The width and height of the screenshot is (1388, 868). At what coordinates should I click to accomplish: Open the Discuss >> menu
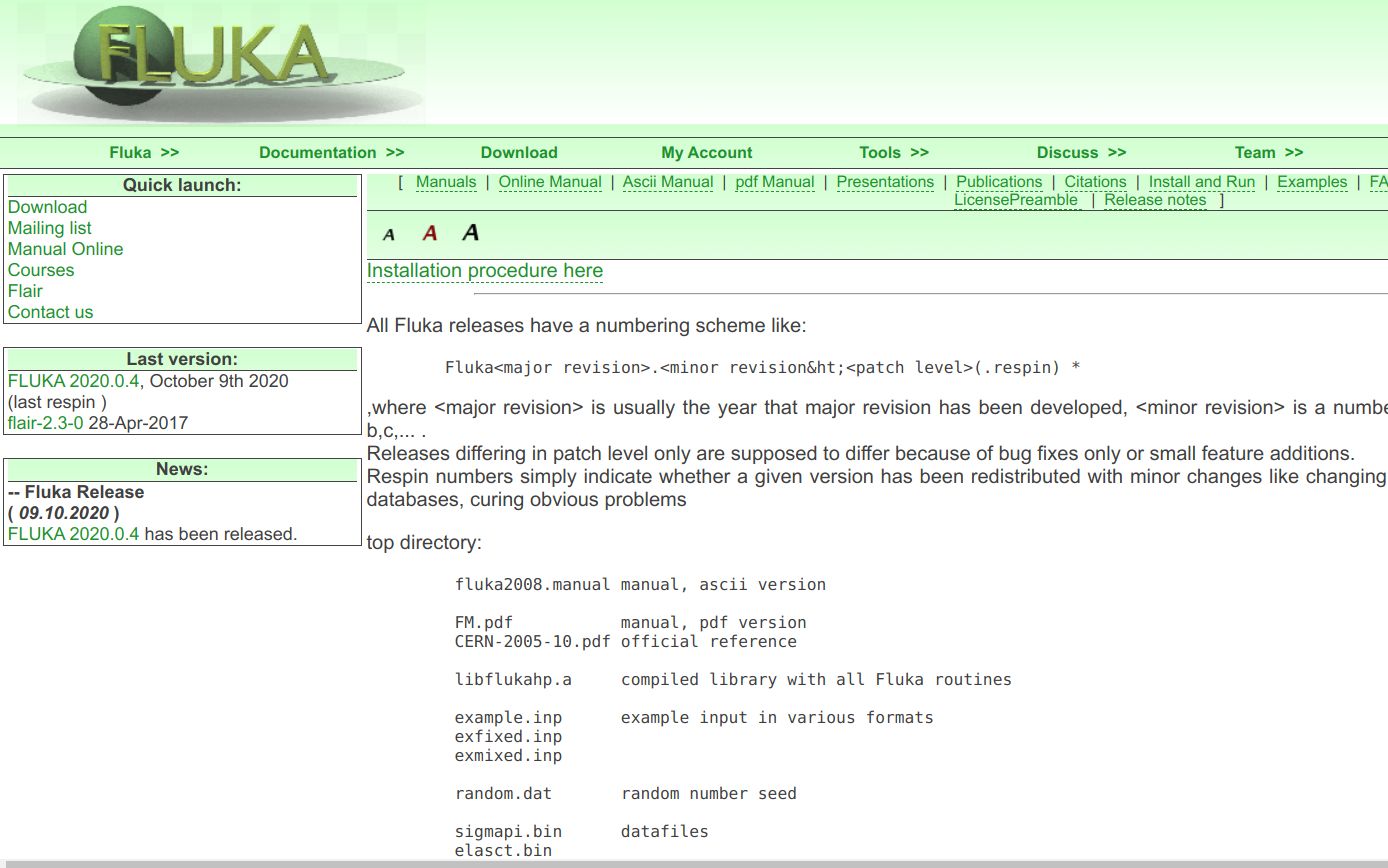pos(1082,152)
